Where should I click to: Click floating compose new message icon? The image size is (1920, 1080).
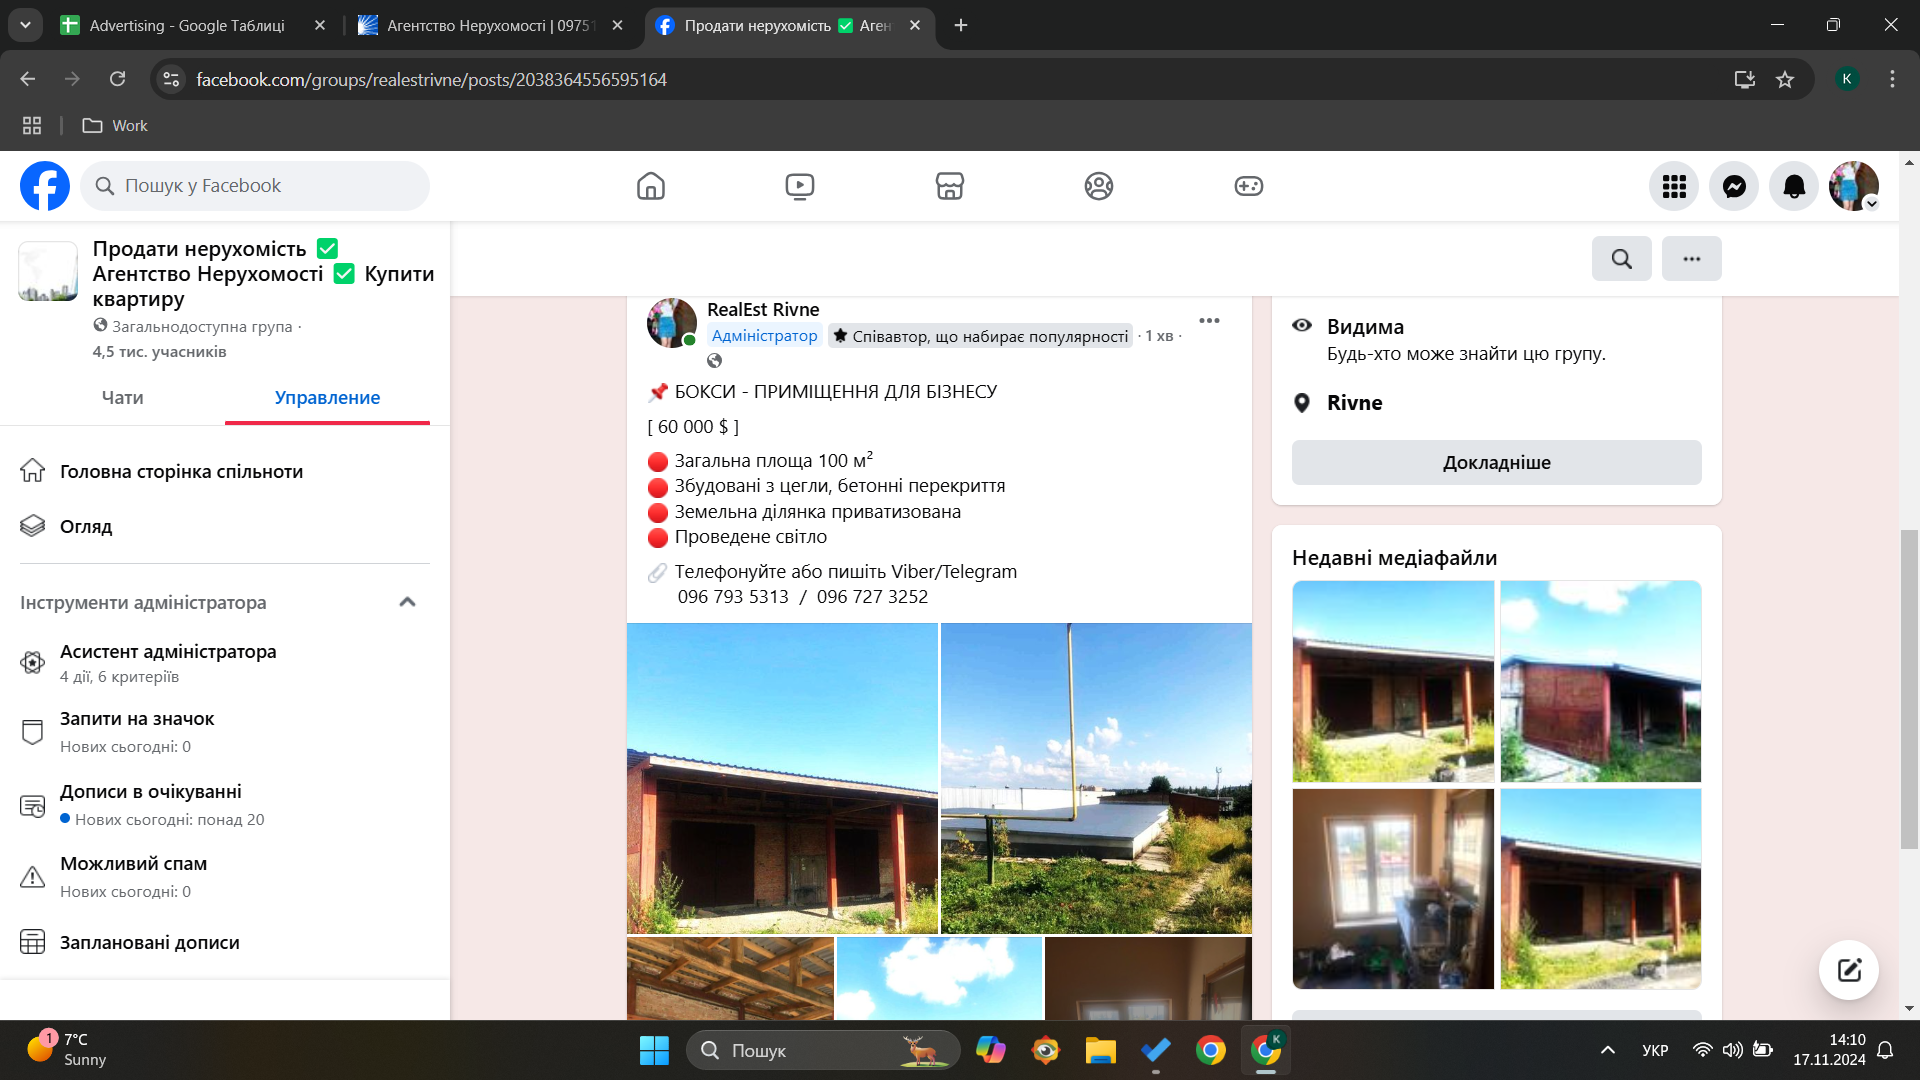[1848, 969]
